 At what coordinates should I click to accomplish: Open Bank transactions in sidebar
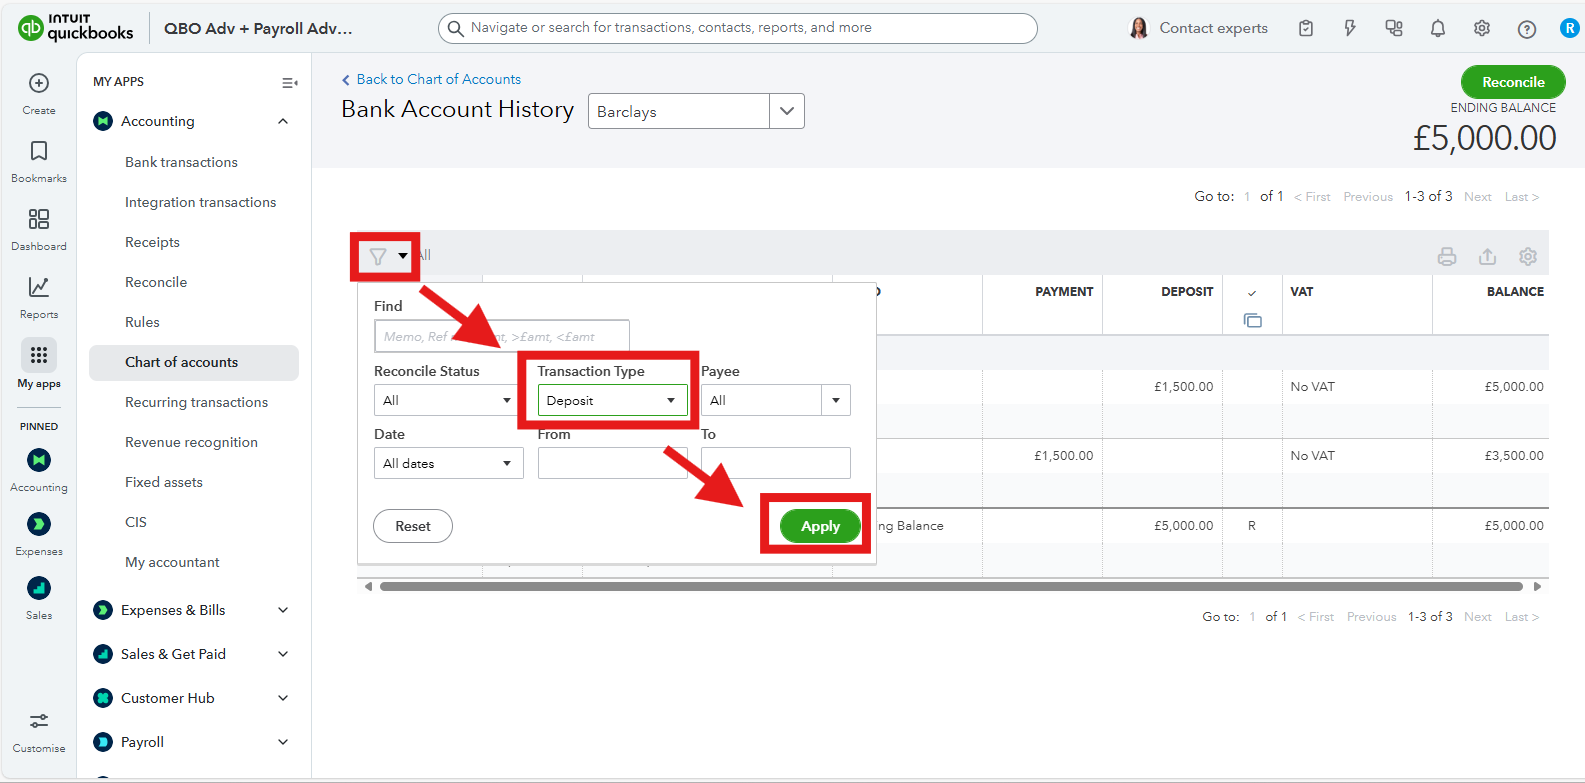[181, 162]
